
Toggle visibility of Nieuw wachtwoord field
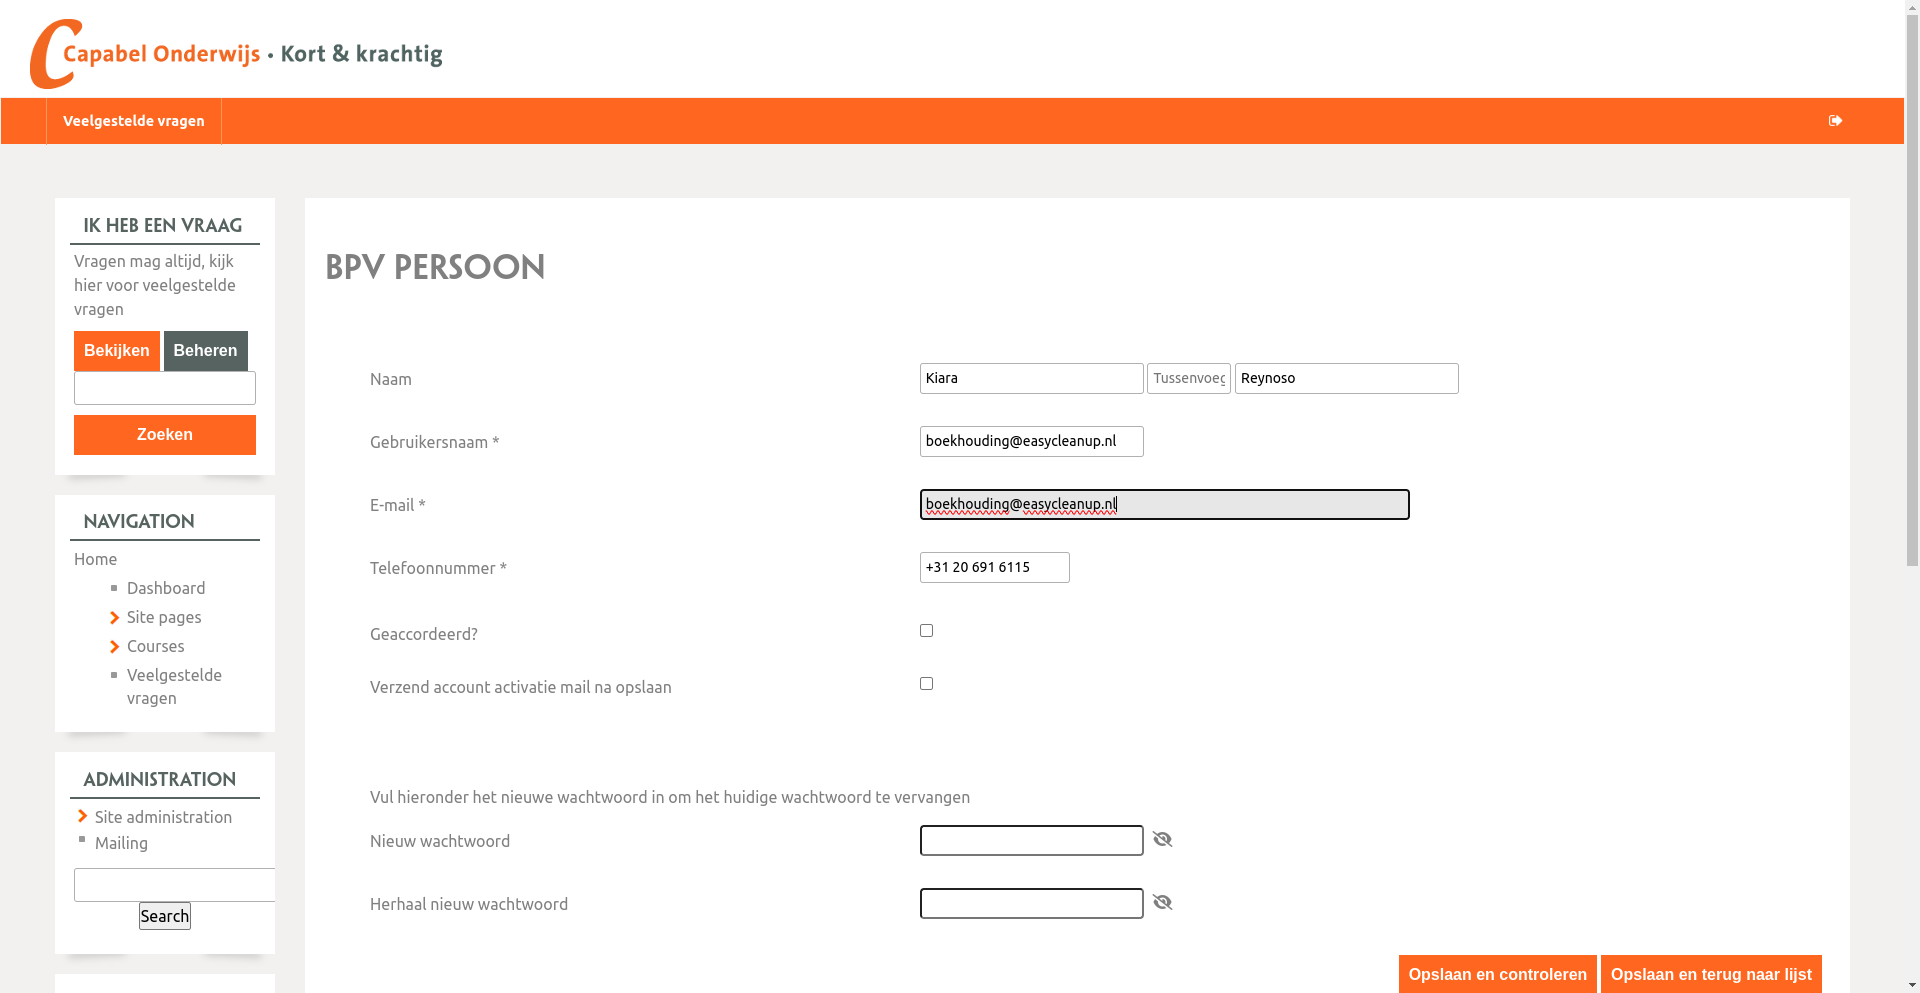pos(1162,839)
